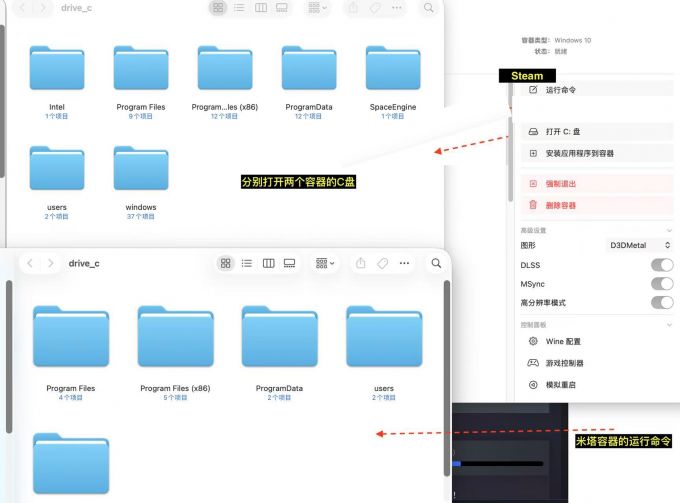Switch upper Finder window to column view
Image resolution: width=680 pixels, height=503 pixels.
tap(261, 7)
